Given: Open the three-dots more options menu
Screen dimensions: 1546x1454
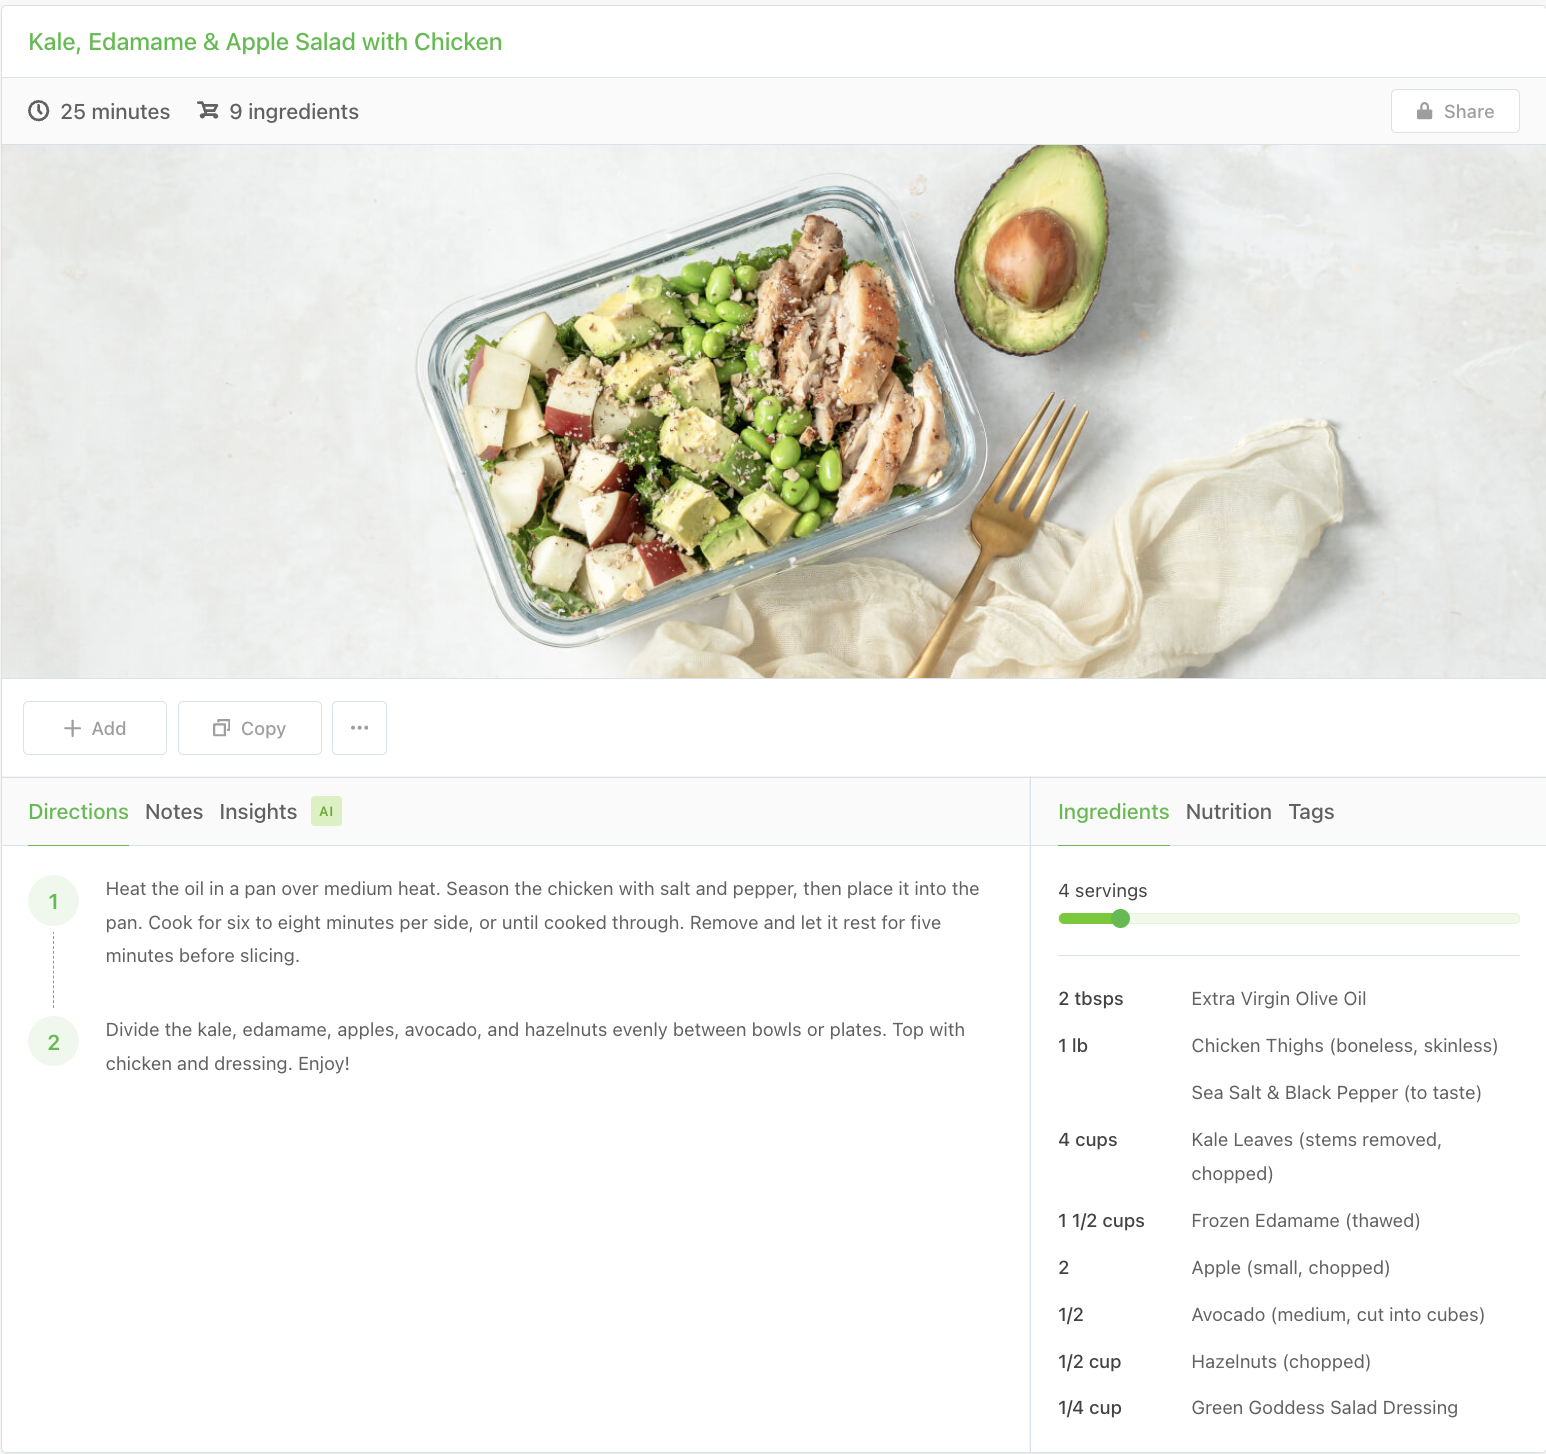Looking at the screenshot, I should [359, 728].
